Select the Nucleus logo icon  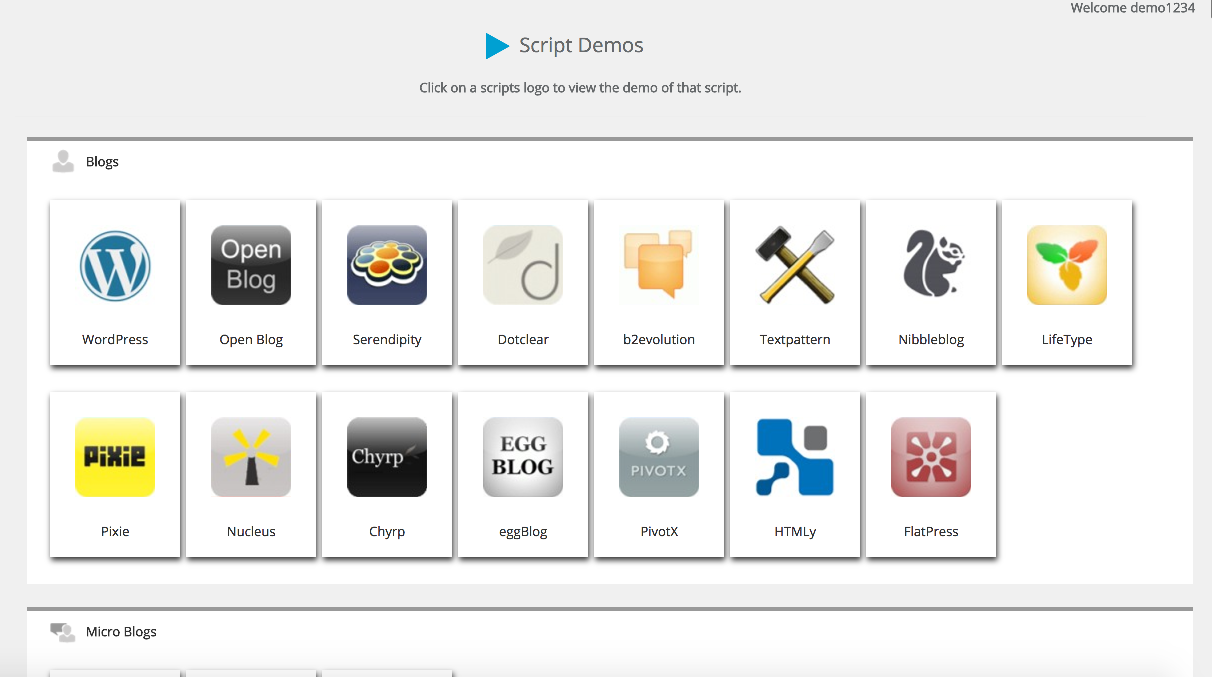pyautogui.click(x=251, y=457)
